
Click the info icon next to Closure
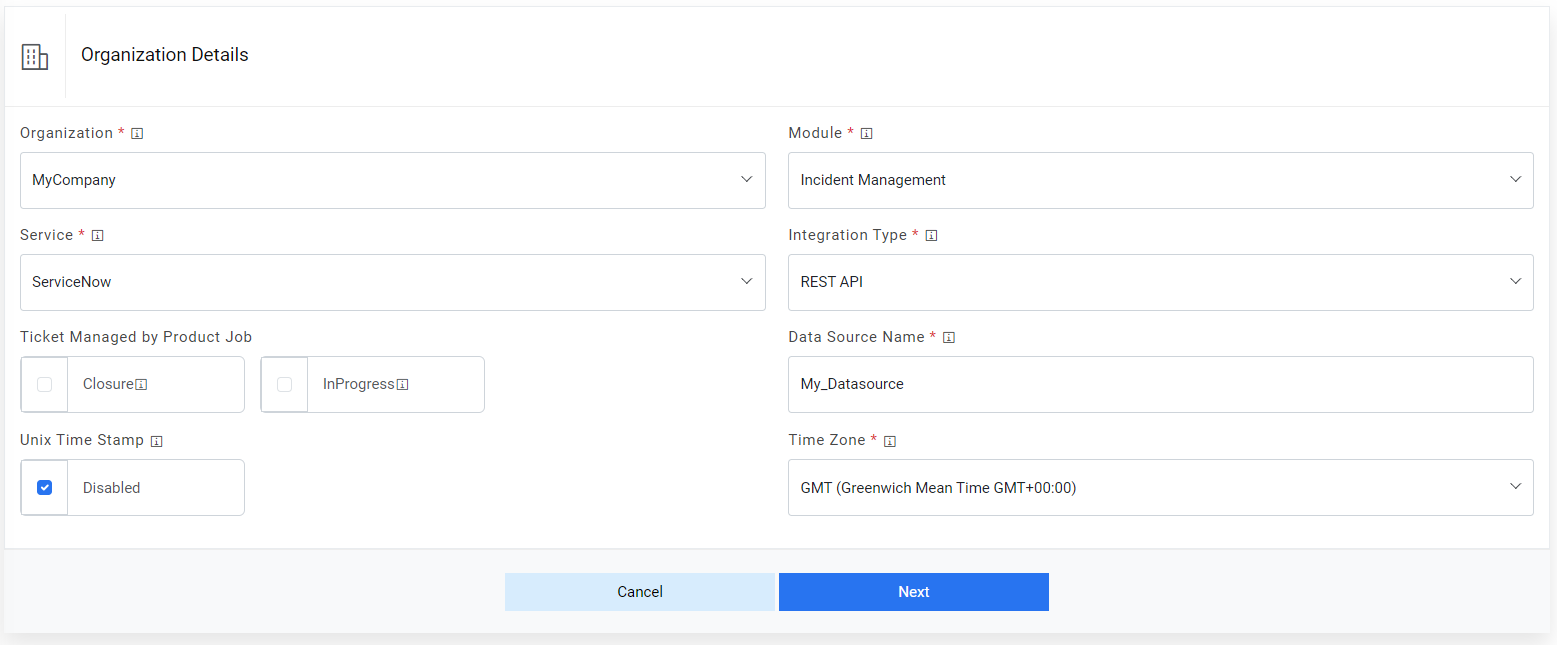point(142,385)
